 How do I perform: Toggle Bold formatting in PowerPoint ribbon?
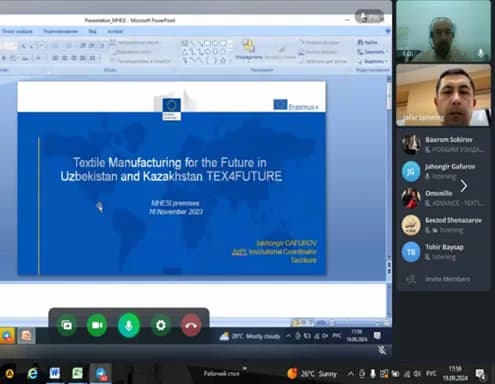[x=4, y=58]
